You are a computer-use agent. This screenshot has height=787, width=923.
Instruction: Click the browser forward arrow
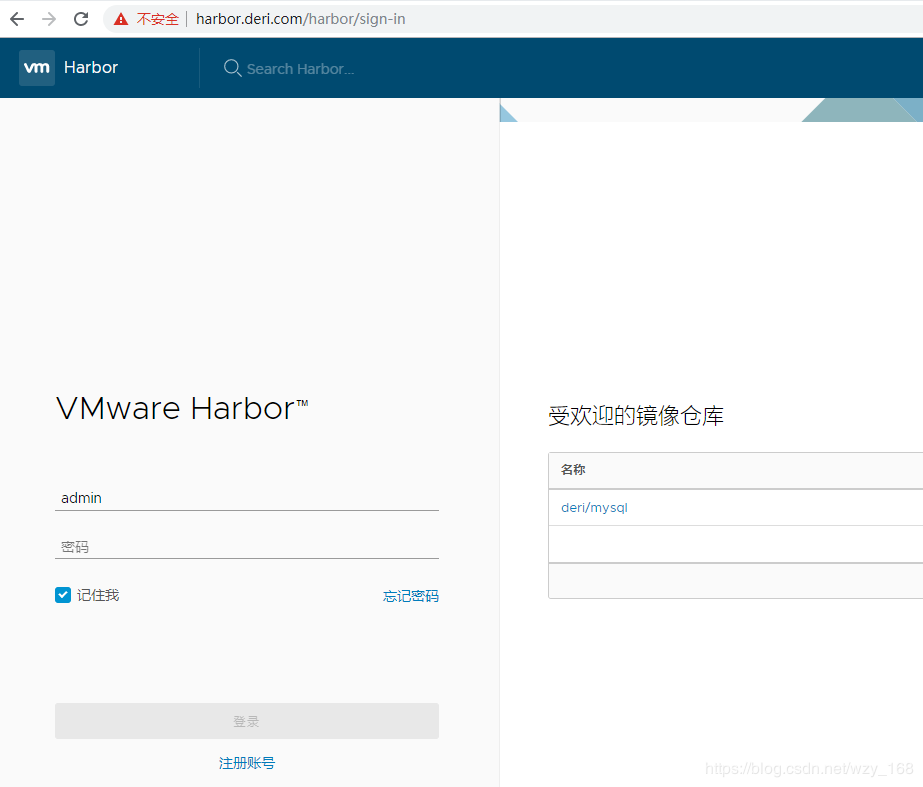click(48, 18)
